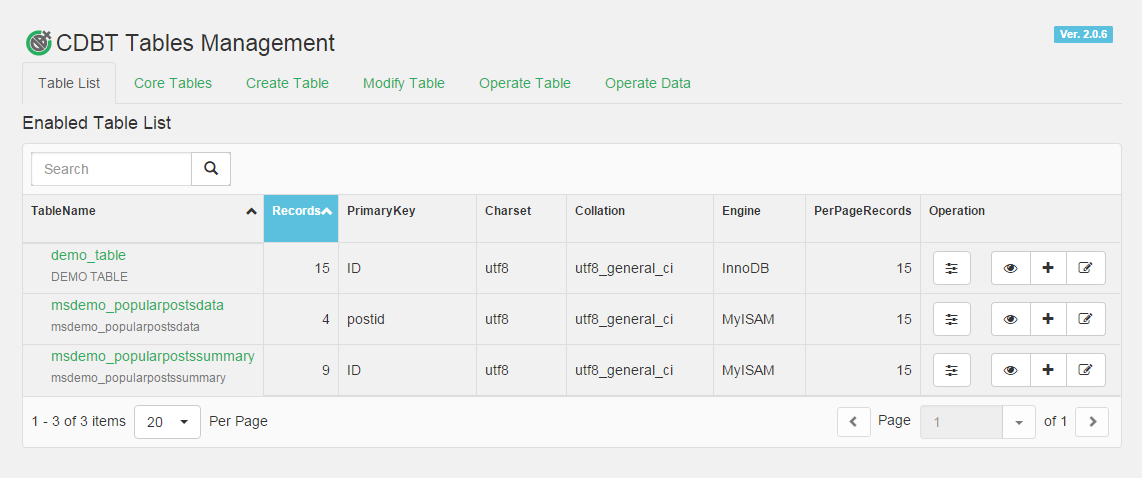Show msdemo_popularpostsdata data with eye icon
The image size is (1142, 478).
tap(1010, 319)
